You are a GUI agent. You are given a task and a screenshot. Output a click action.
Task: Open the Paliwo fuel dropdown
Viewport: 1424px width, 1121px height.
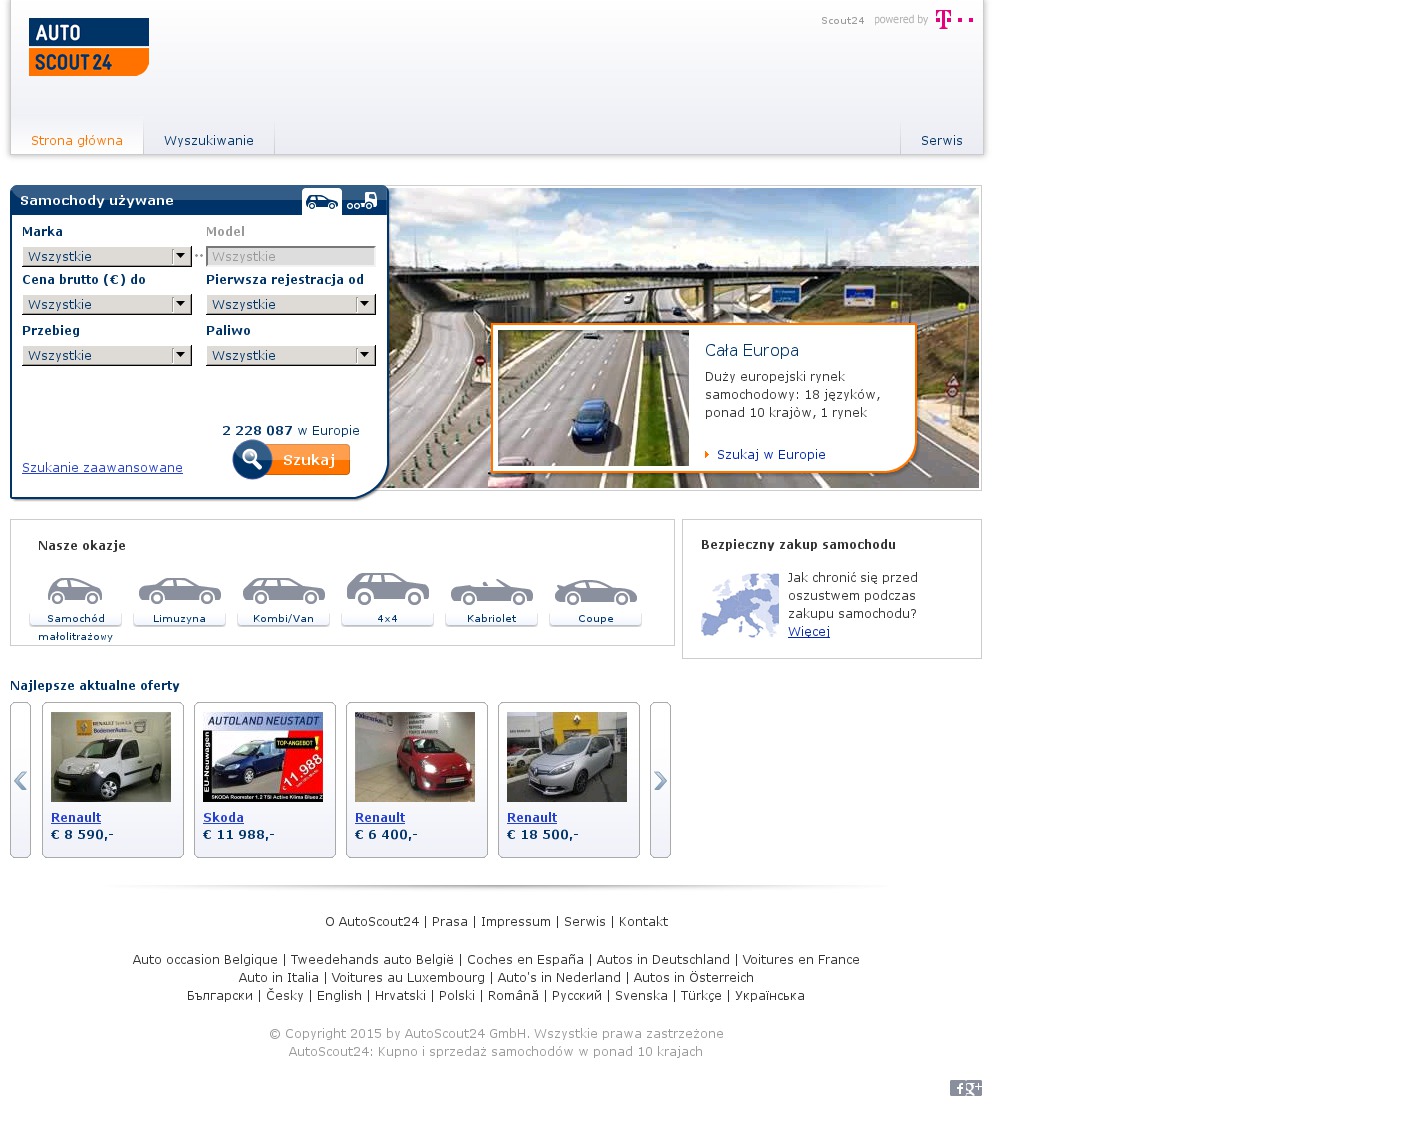290,356
